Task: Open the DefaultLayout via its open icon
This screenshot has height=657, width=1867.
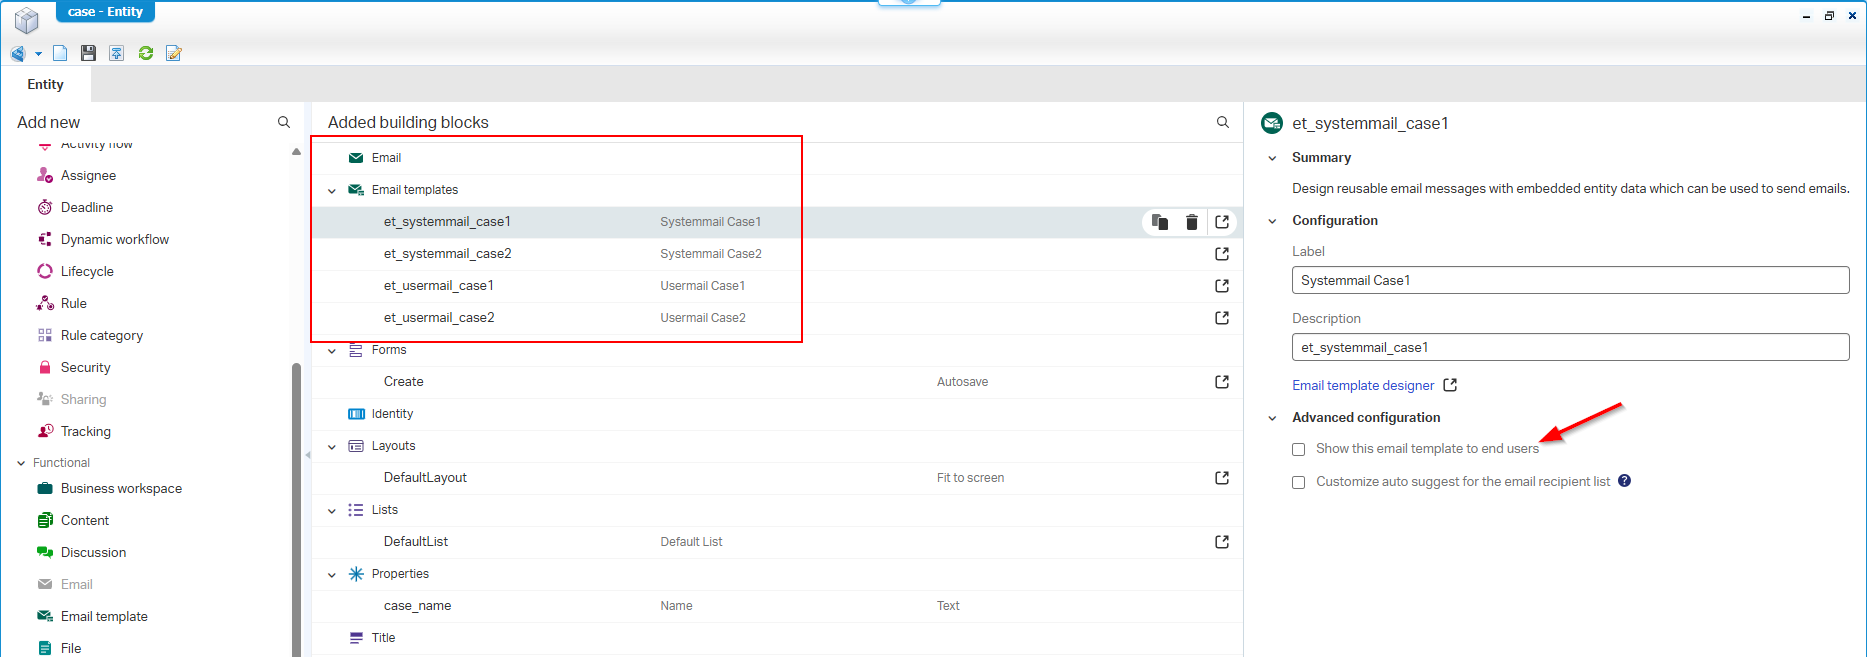Action: point(1221,478)
